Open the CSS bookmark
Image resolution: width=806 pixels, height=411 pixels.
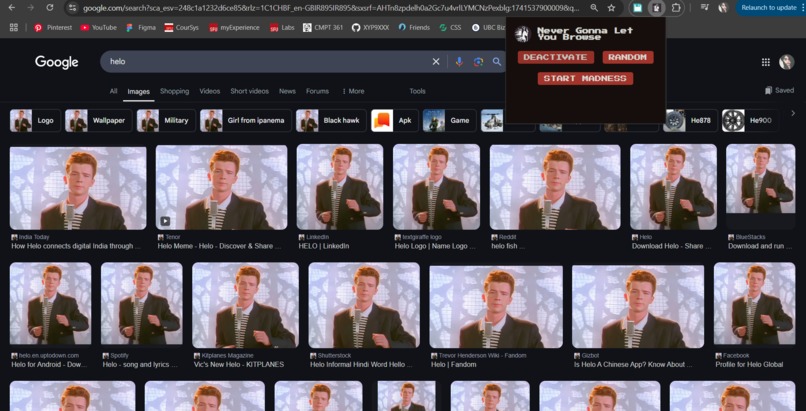click(450, 28)
